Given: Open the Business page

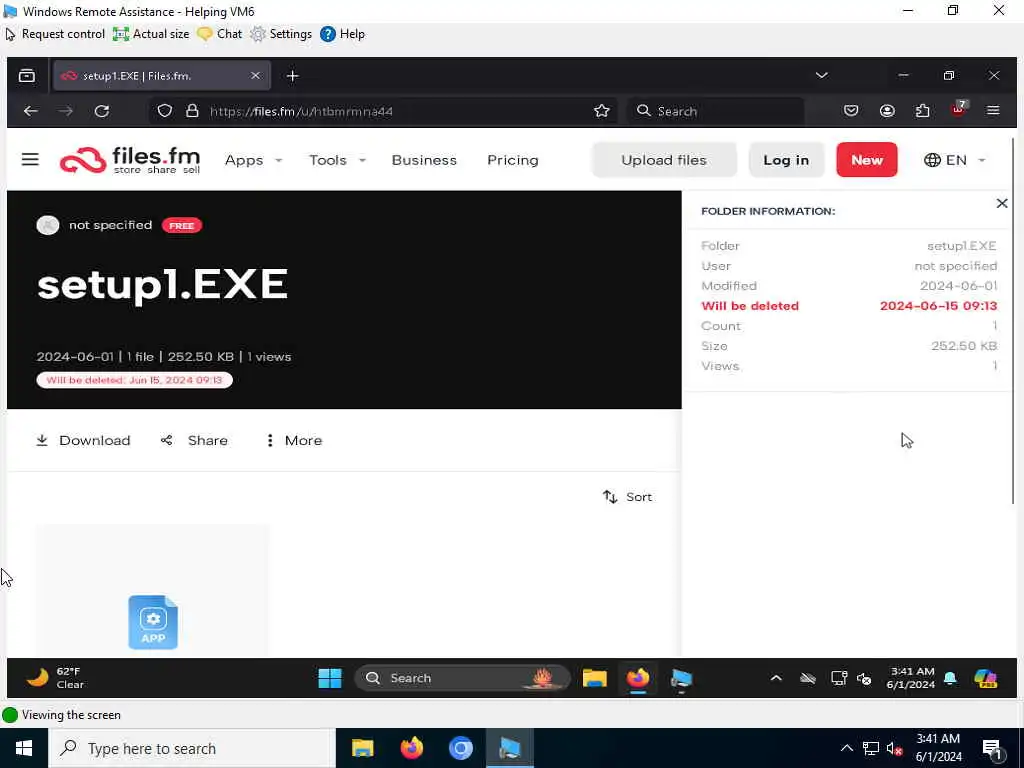Looking at the screenshot, I should [x=424, y=160].
